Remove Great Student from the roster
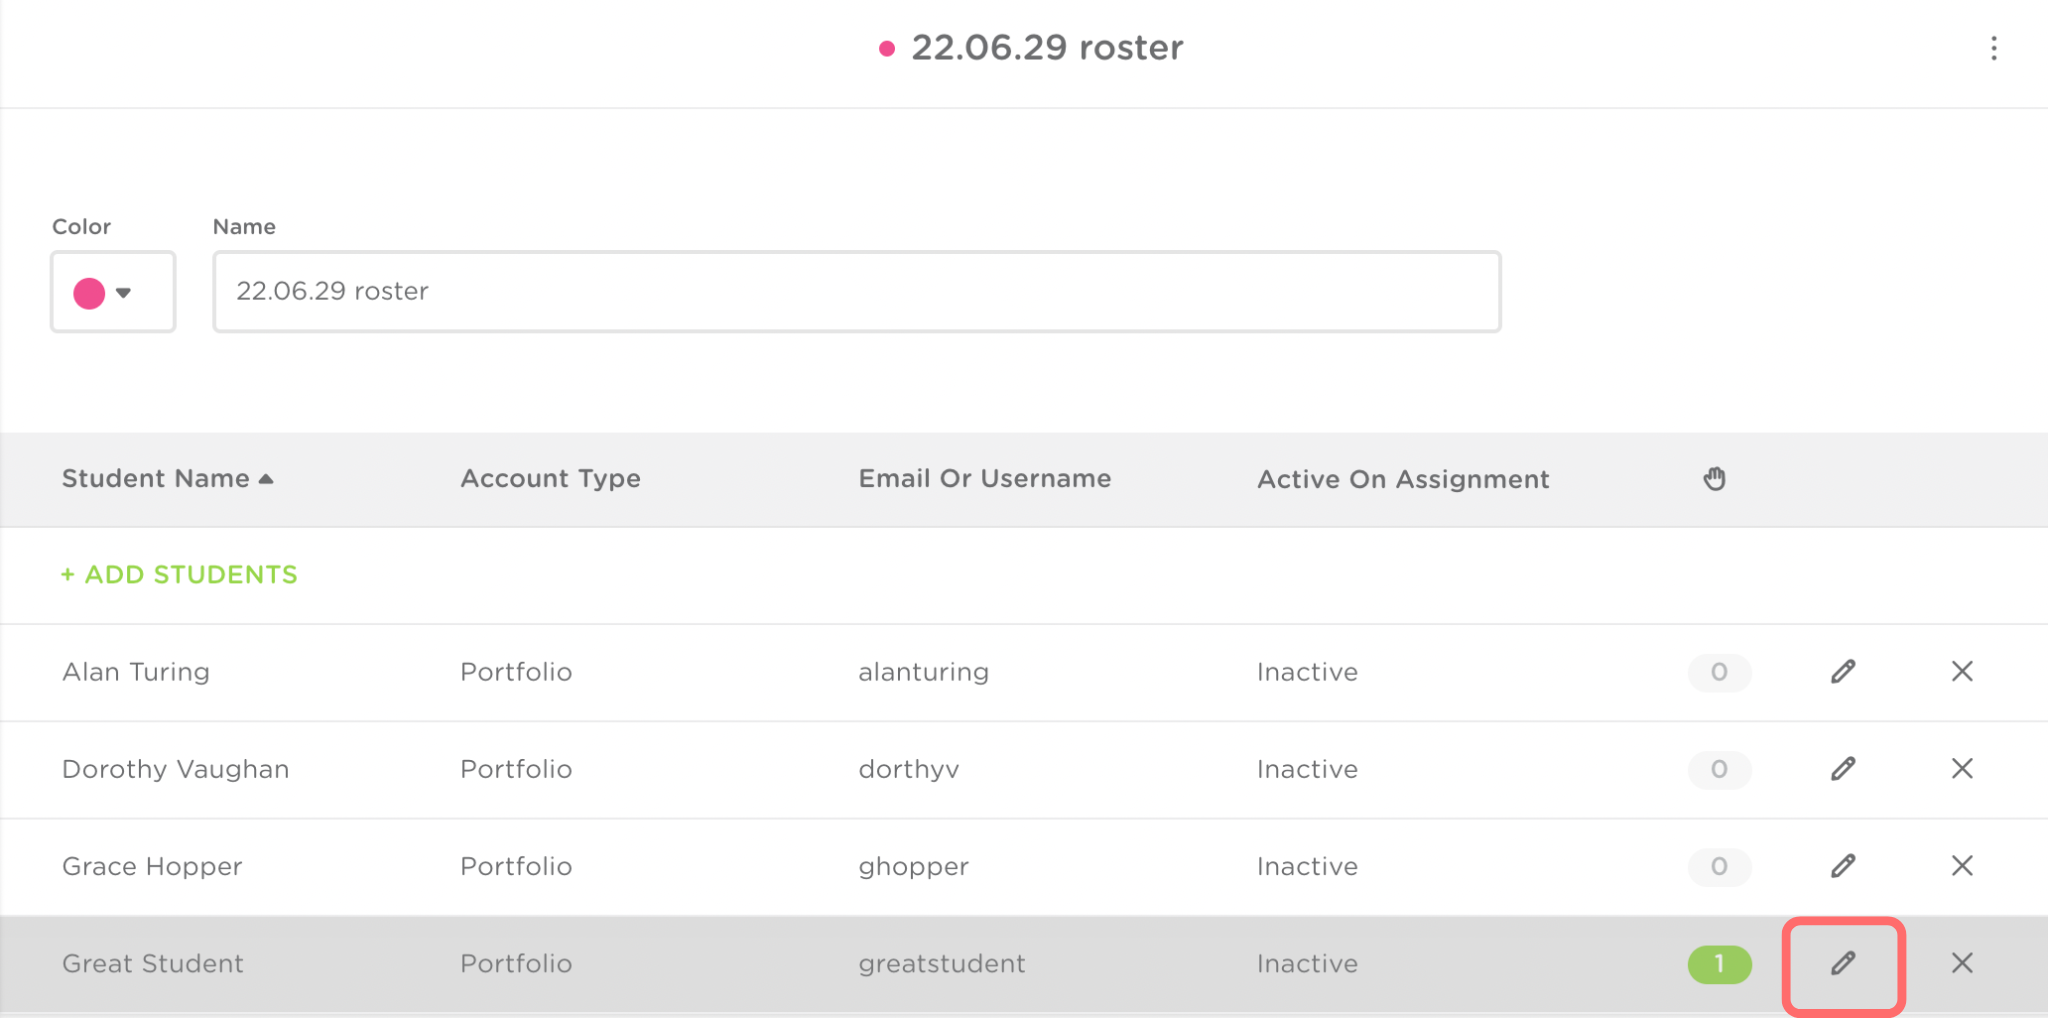Image resolution: width=2048 pixels, height=1018 pixels. (1962, 963)
